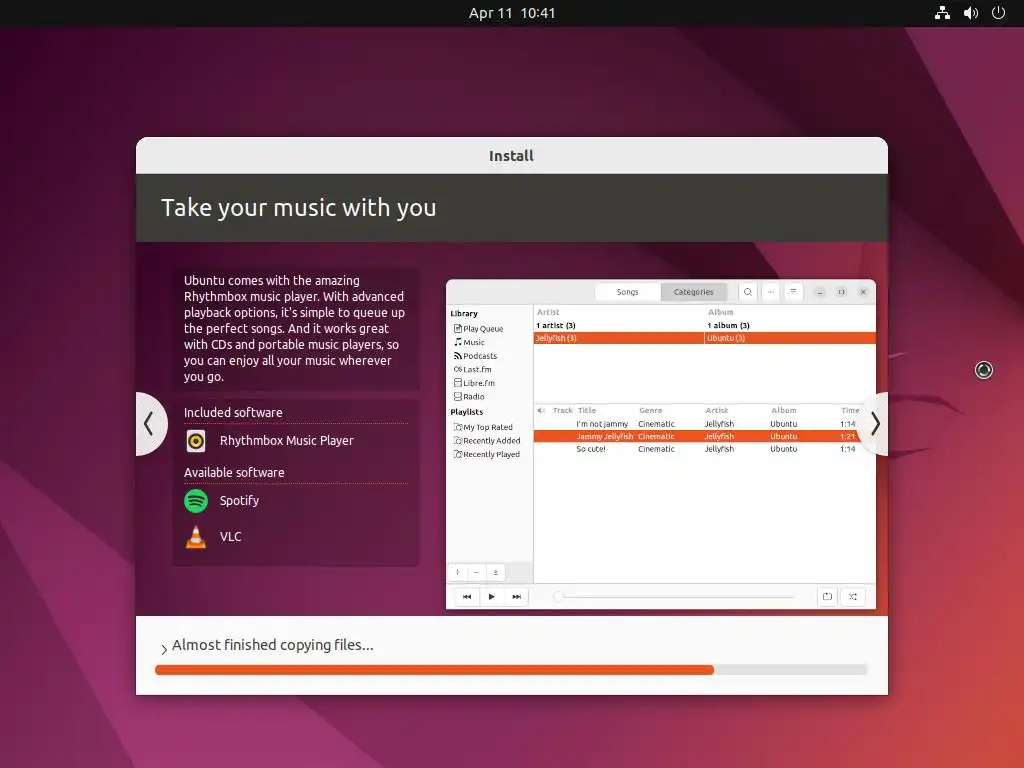Select Libre.fm in the sidebar
The width and height of the screenshot is (1024, 768).
coord(475,383)
